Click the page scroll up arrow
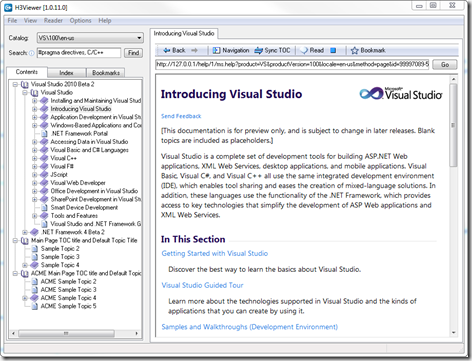This screenshot has width=472, height=361. pos(453,79)
